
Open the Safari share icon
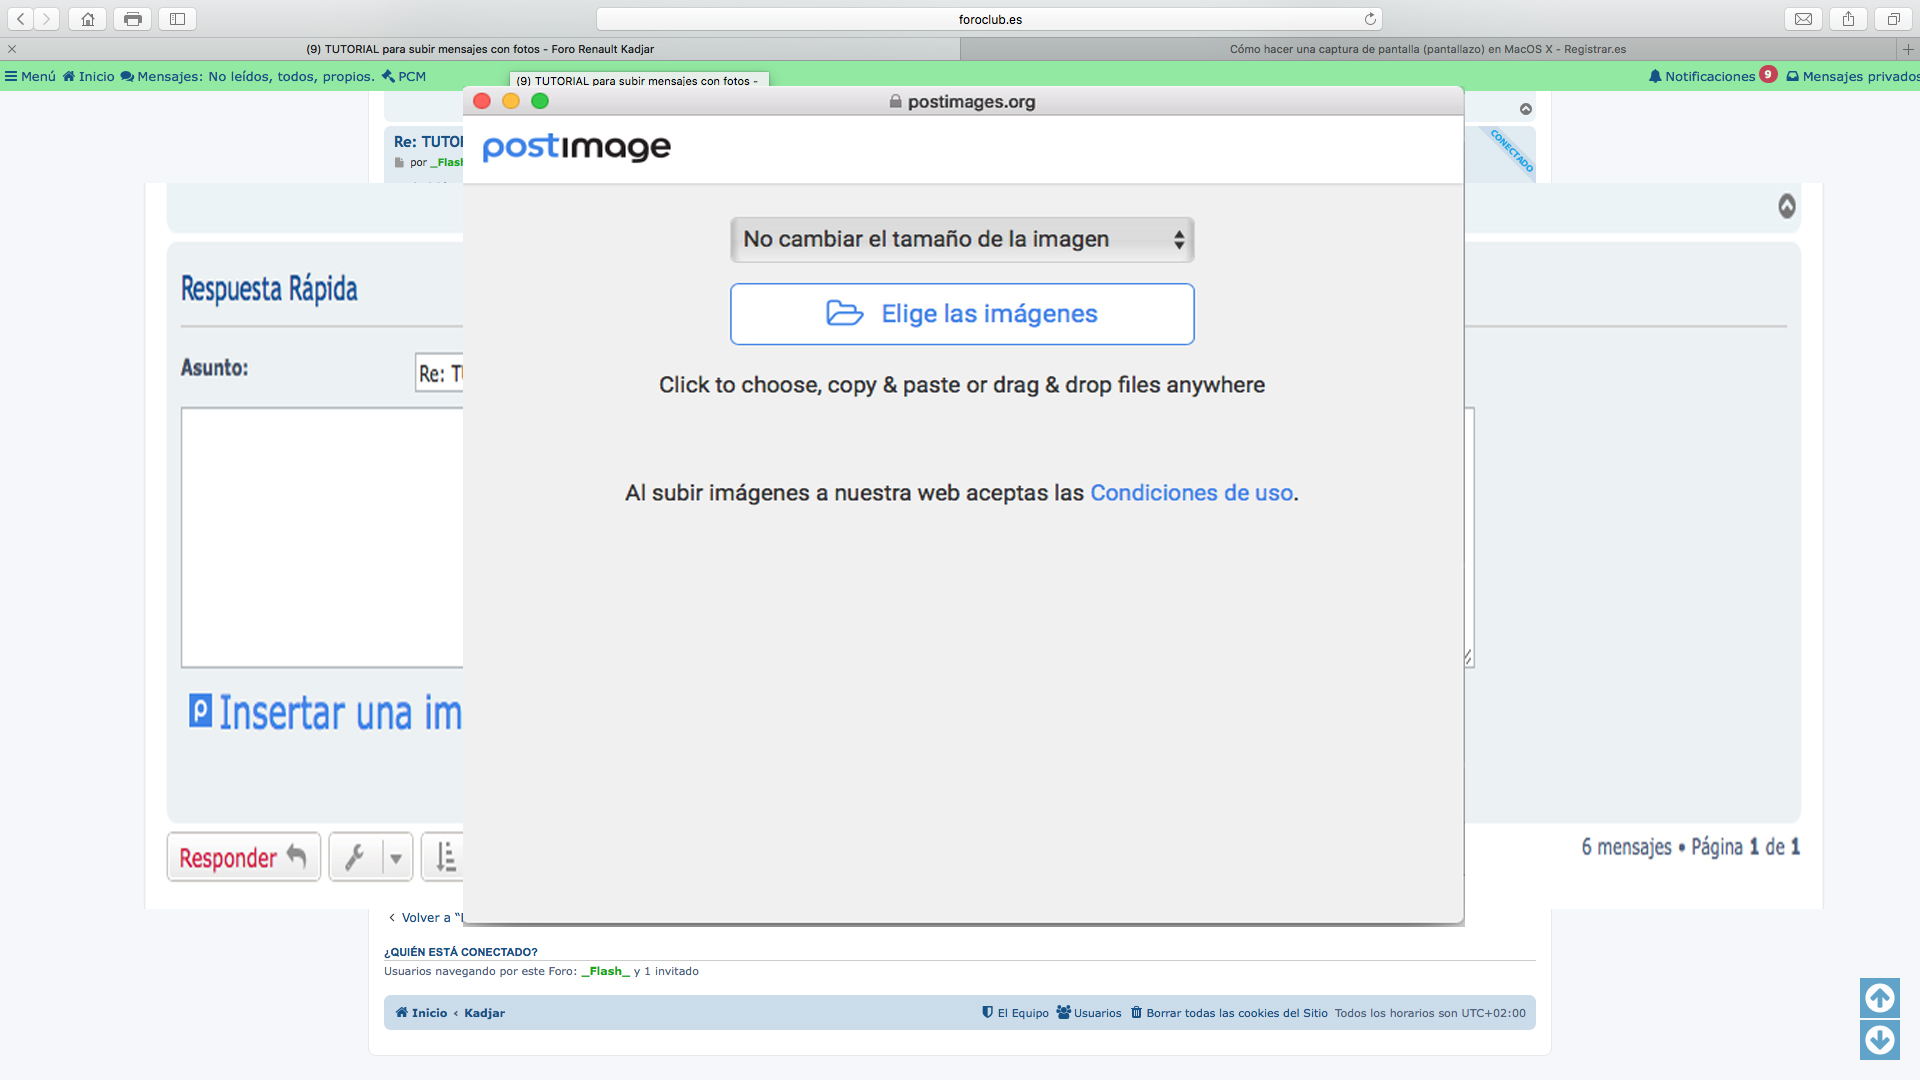(1848, 19)
